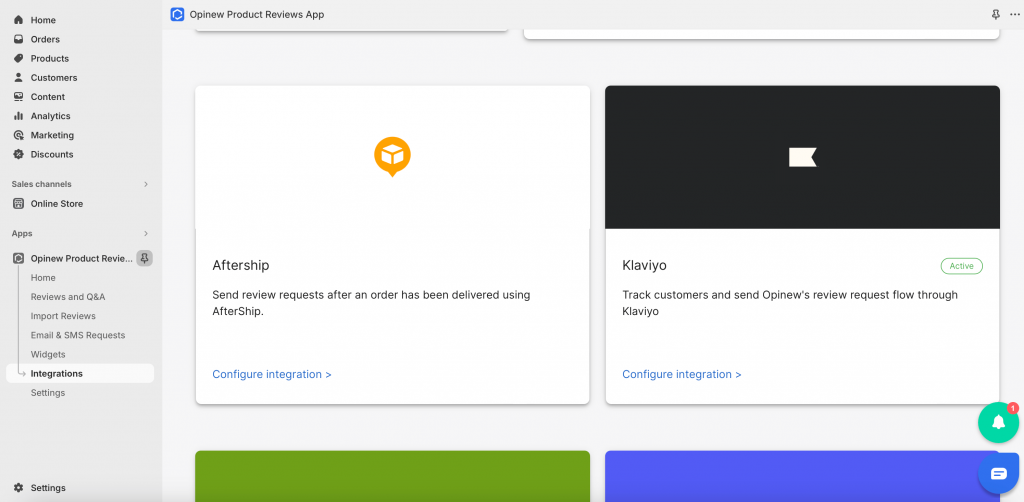Viewport: 1024px width, 502px height.
Task: Click the Marketing target icon
Action: pos(18,135)
